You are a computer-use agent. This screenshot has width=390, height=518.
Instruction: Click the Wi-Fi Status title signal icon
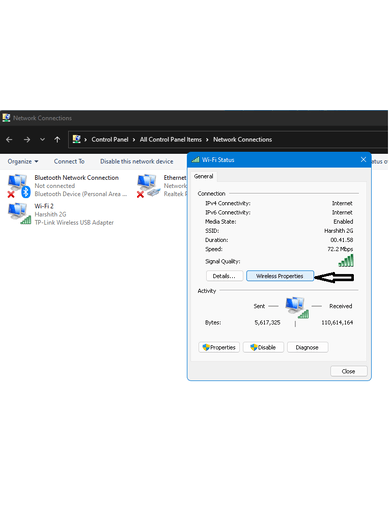[x=196, y=160]
